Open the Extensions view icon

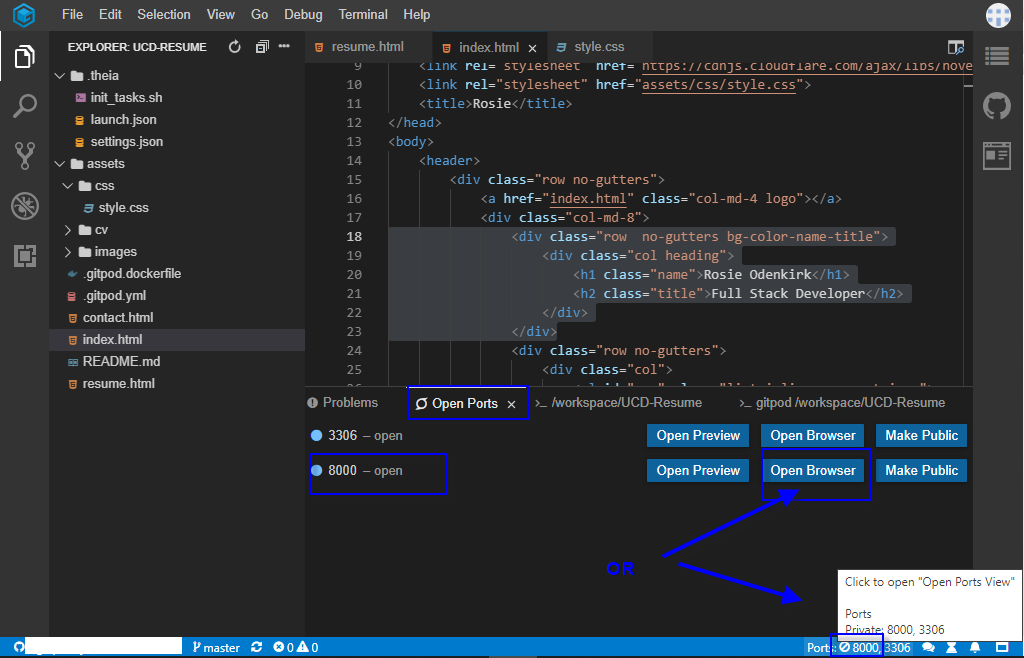[24, 256]
